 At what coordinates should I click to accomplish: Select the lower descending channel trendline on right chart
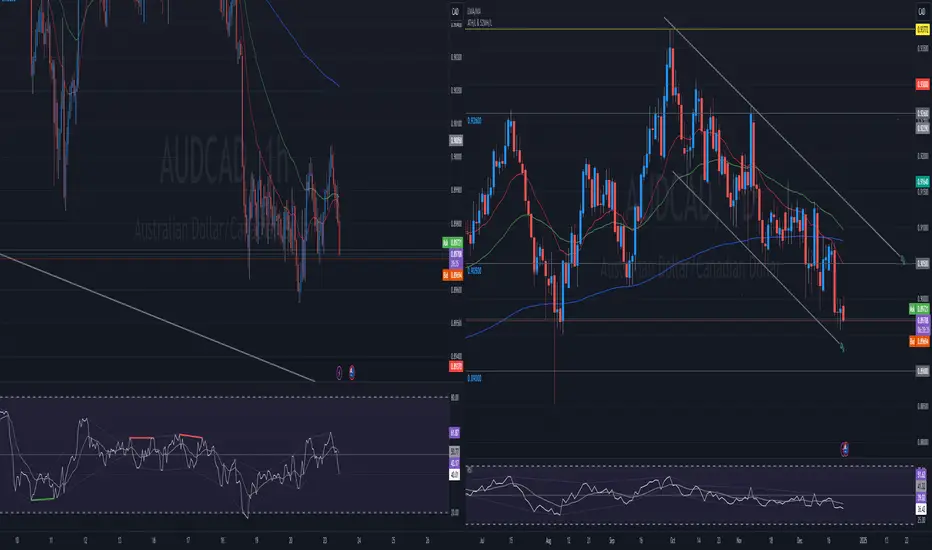[x=758, y=259]
